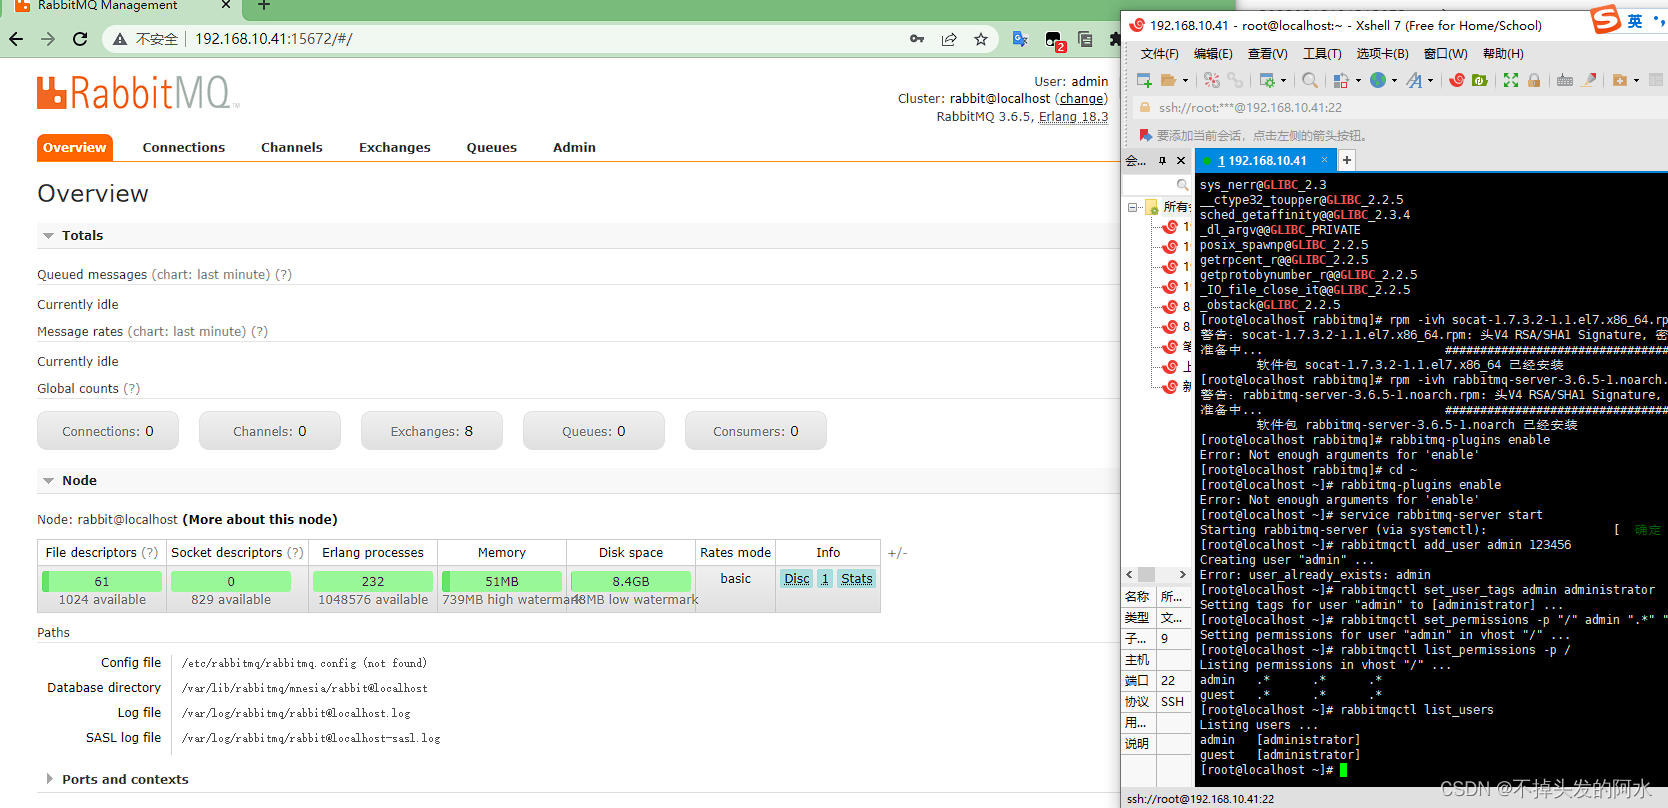1668x808 pixels.
Task: Open Xshell 文件(F) menu
Action: tap(1159, 54)
